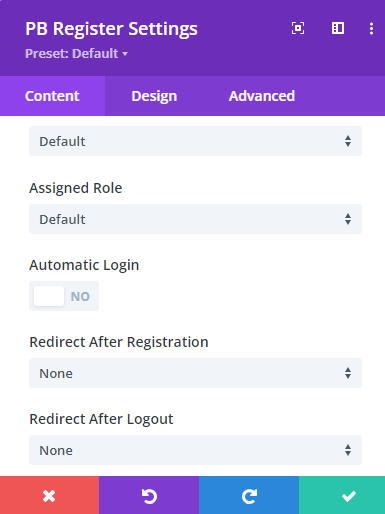Click the Assigned Role label
This screenshot has width=385, height=514.
coord(76,188)
